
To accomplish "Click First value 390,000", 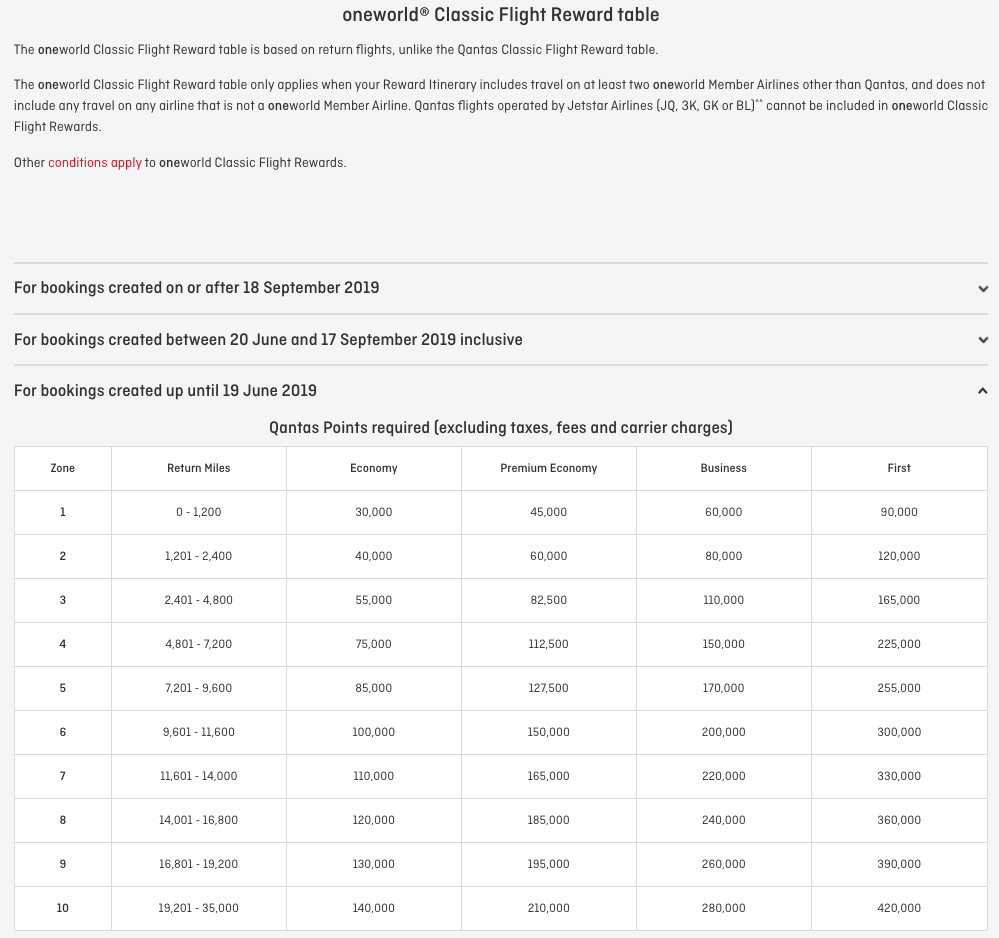I will pyautogui.click(x=899, y=863).
